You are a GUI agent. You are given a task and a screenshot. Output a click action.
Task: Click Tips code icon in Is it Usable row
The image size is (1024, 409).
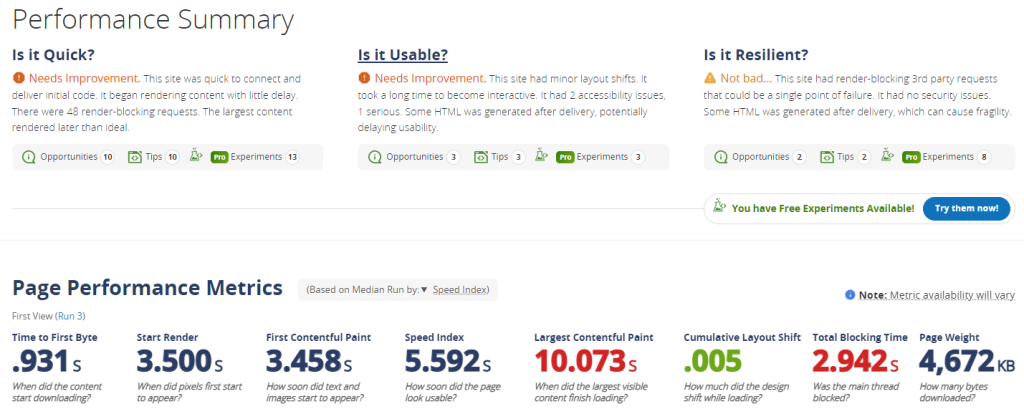pos(480,157)
